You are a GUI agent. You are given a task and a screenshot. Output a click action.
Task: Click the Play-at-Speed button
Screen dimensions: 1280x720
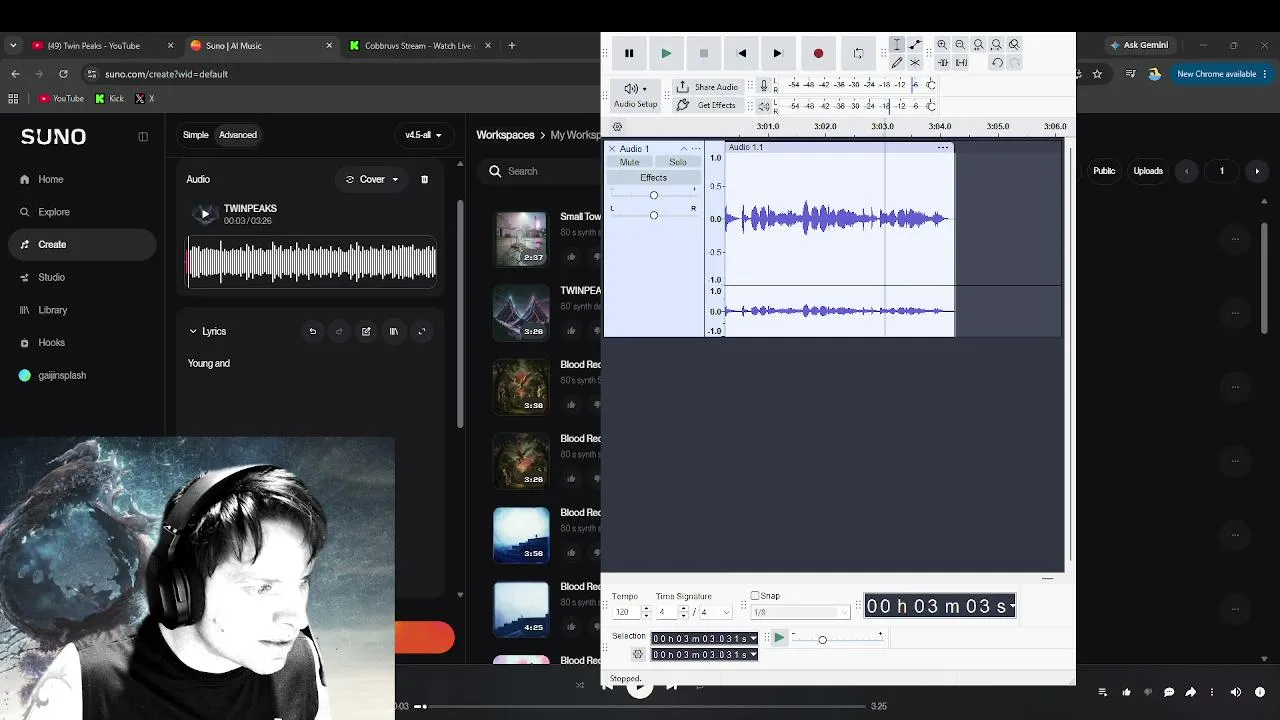pyautogui.click(x=779, y=638)
